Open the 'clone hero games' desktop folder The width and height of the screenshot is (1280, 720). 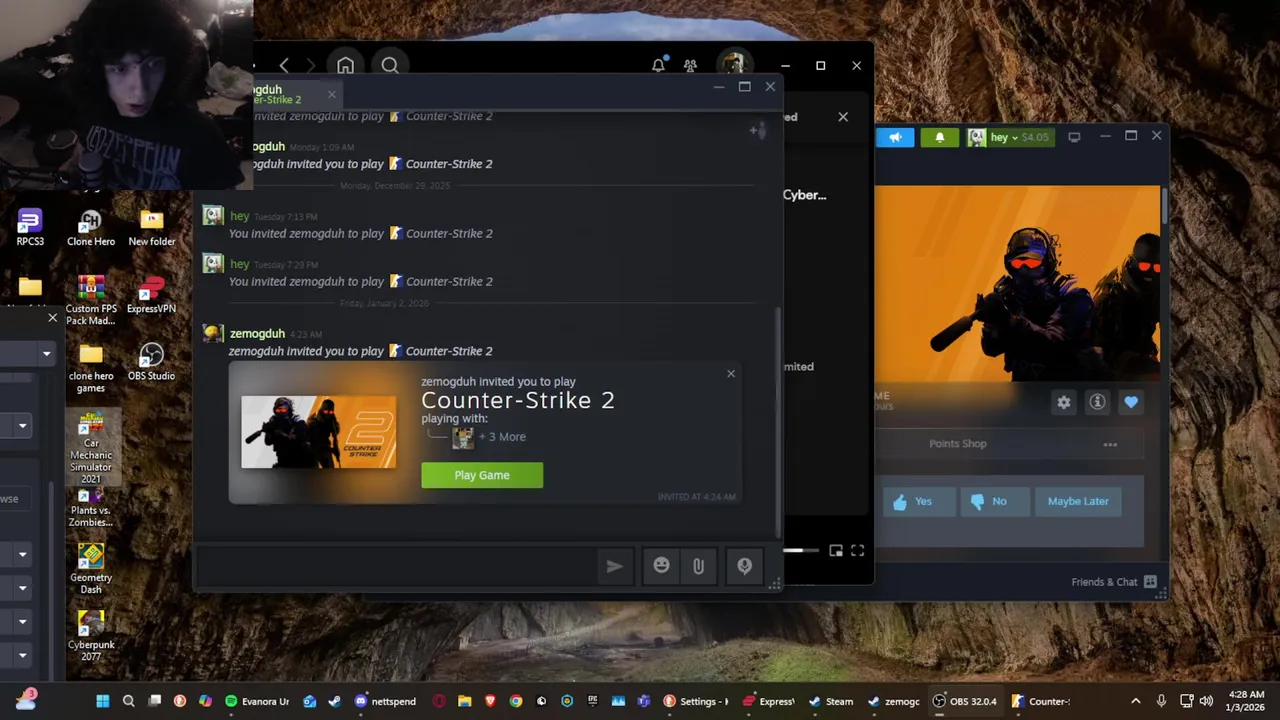[91, 369]
